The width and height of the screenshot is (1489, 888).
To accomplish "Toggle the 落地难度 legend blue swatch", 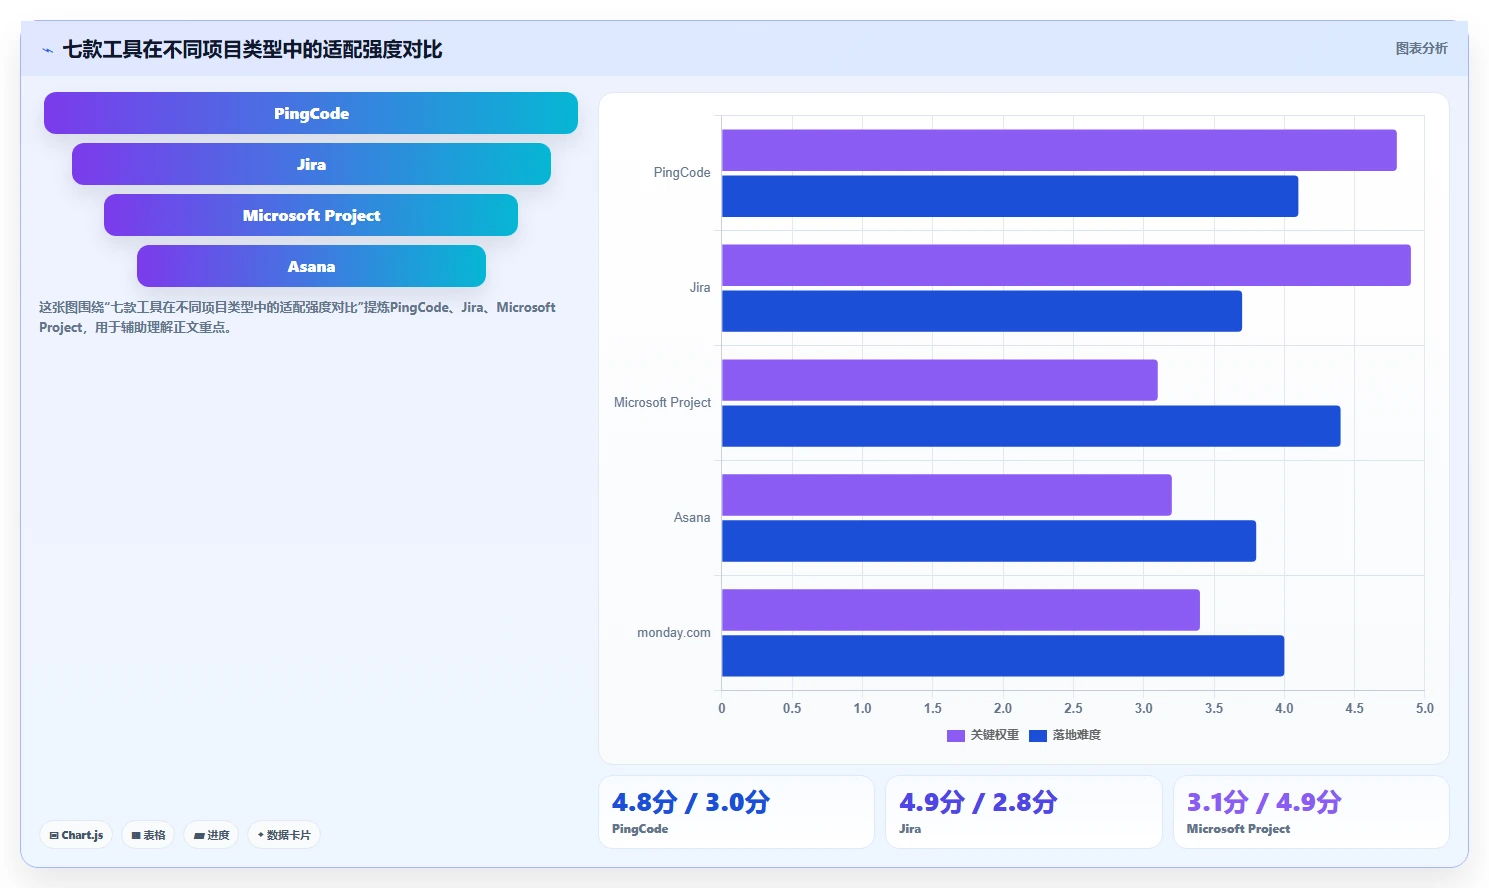I will pyautogui.click(x=1038, y=735).
